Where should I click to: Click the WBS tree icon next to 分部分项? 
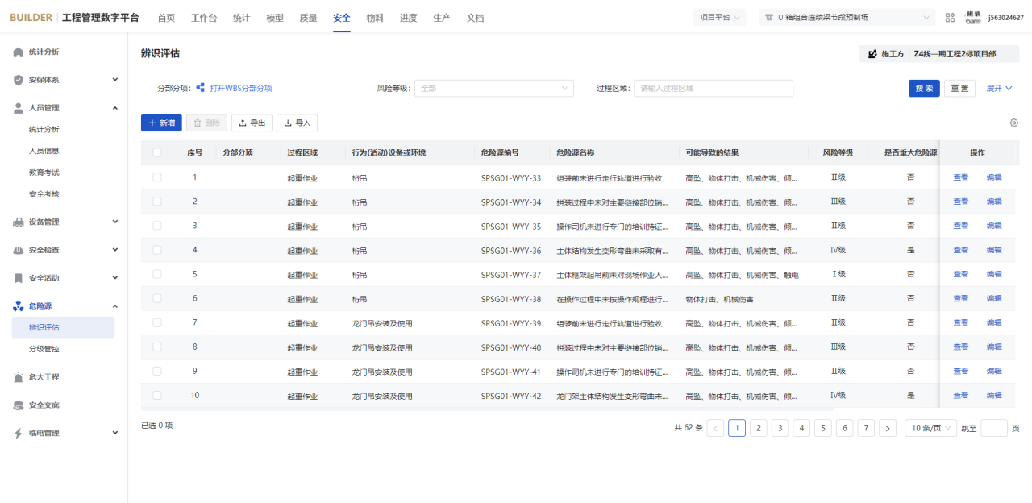coord(201,88)
